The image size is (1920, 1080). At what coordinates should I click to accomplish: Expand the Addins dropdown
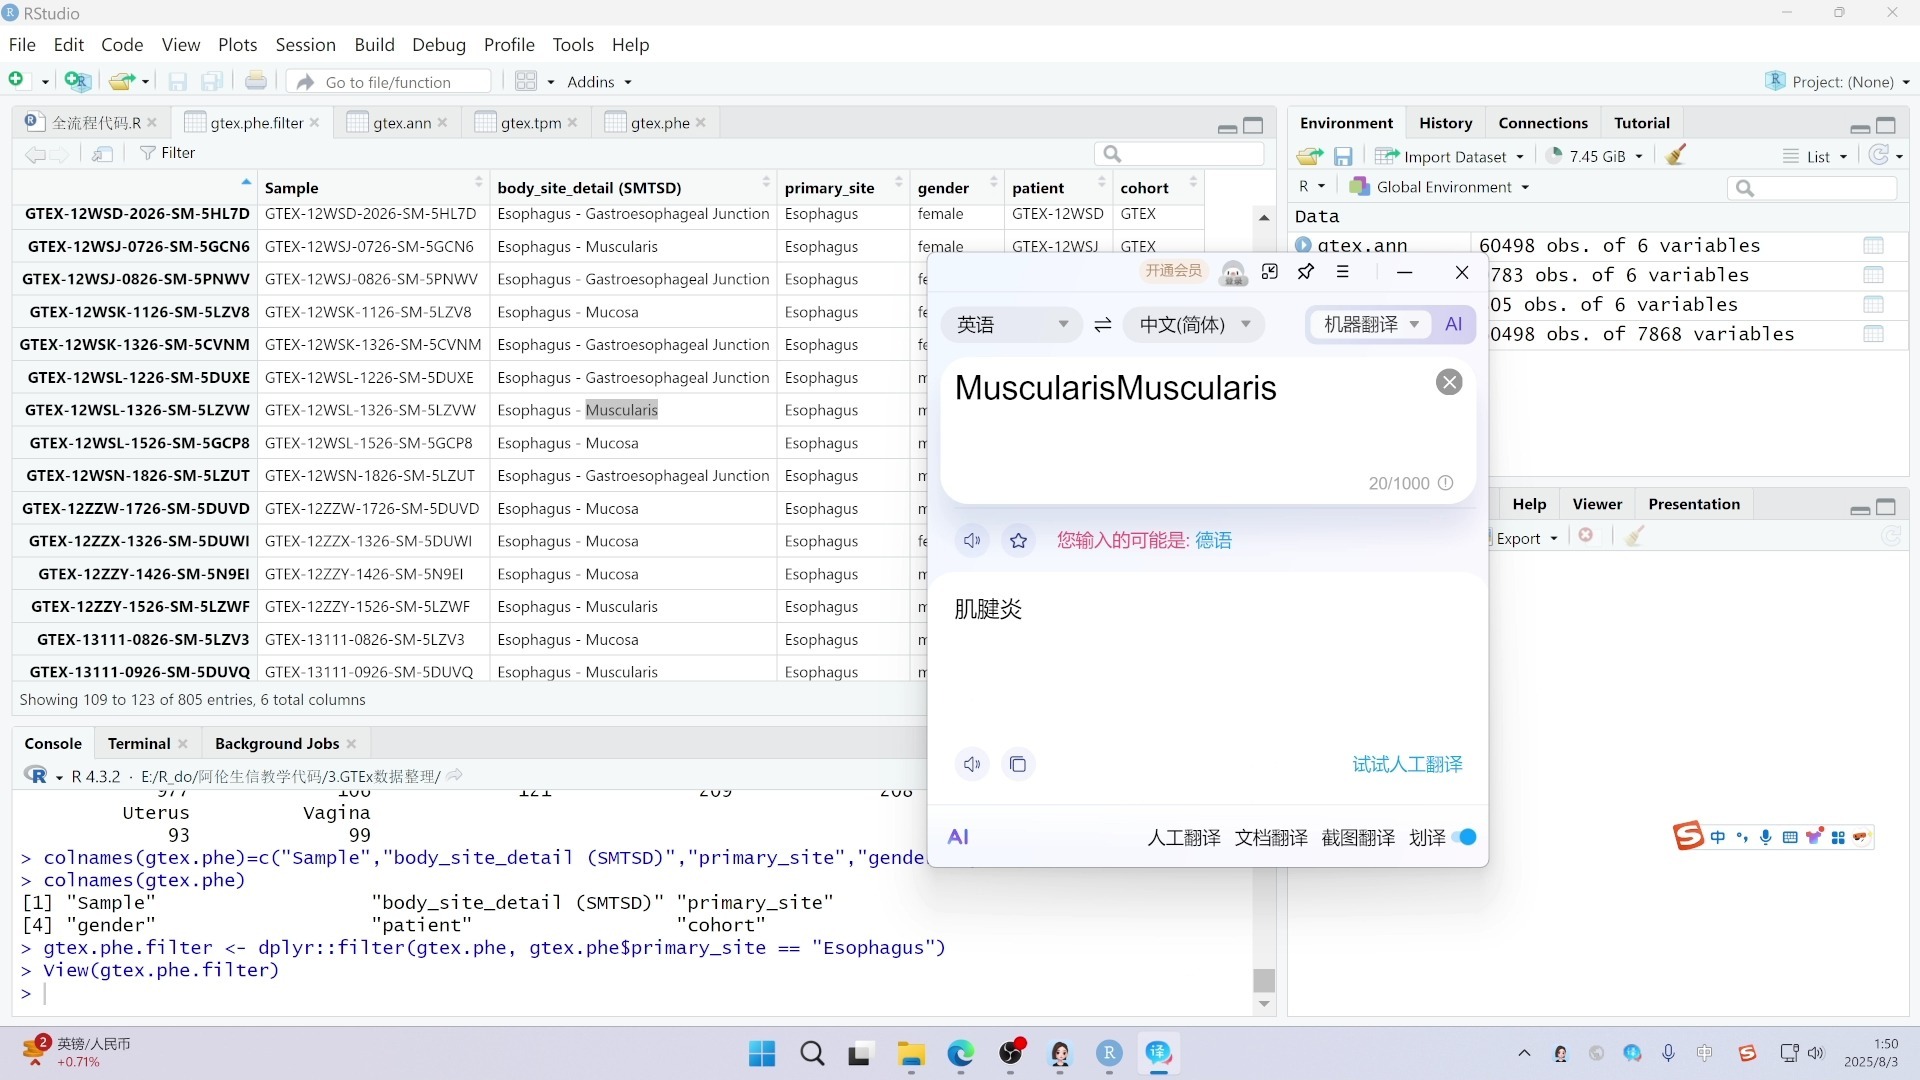click(x=599, y=82)
